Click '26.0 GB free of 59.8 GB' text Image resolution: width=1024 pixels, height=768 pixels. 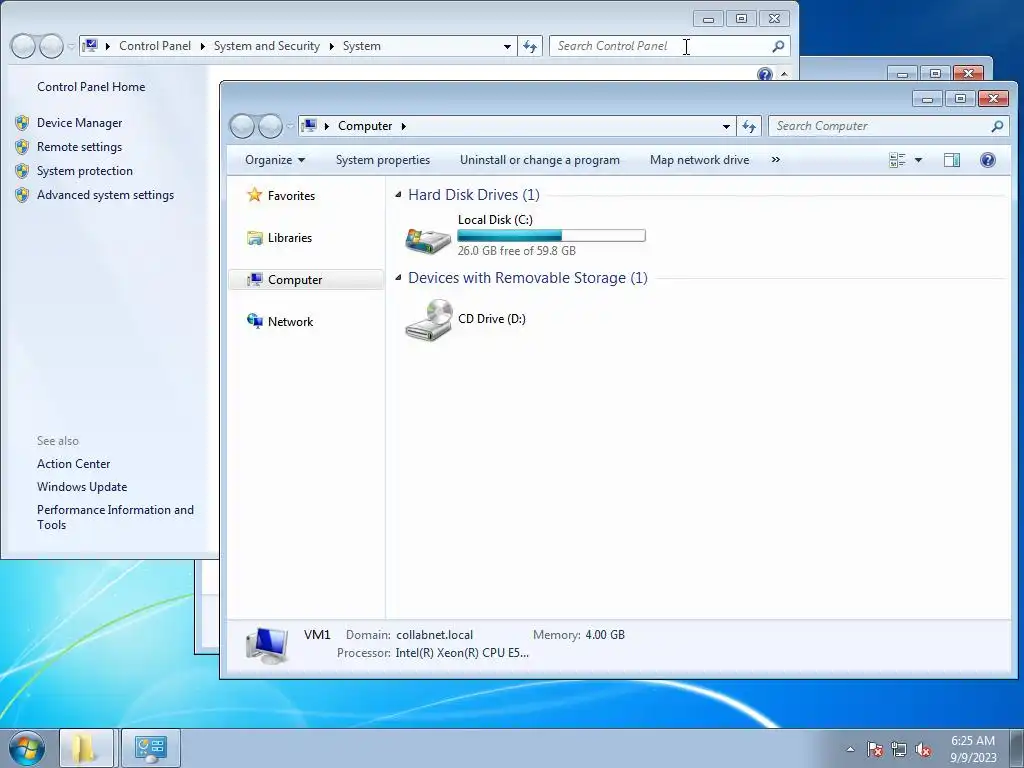[517, 251]
